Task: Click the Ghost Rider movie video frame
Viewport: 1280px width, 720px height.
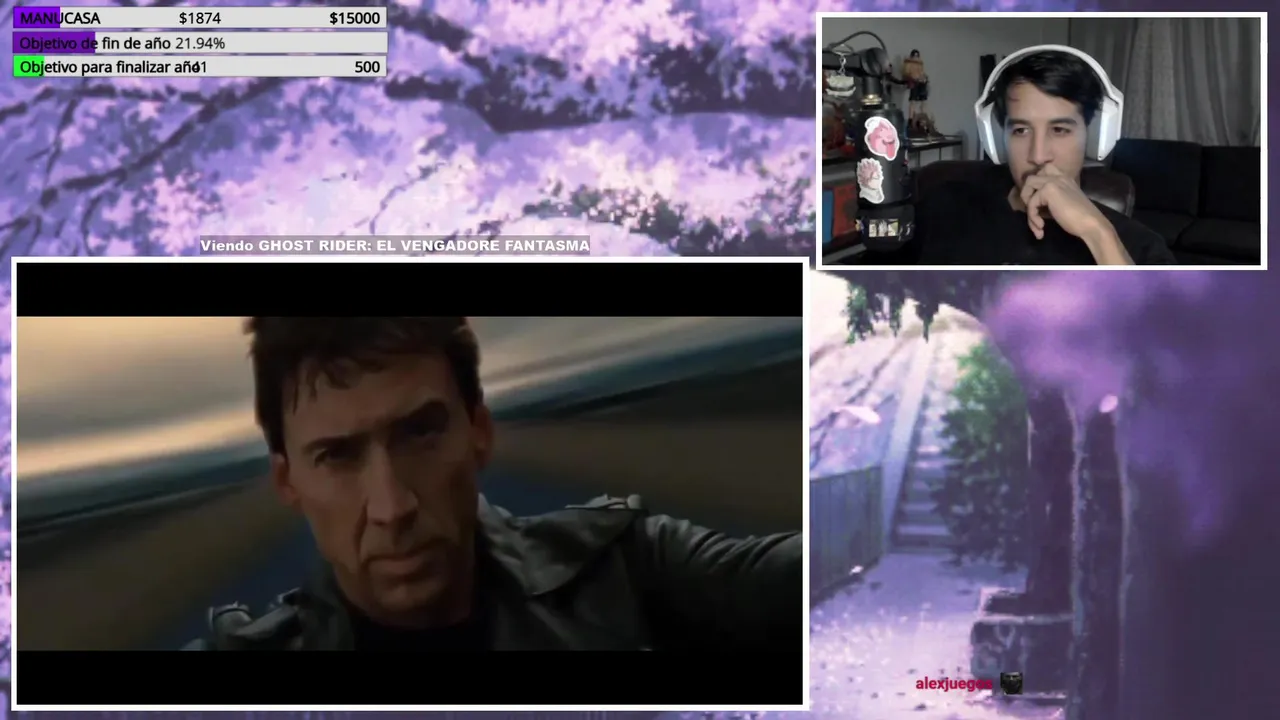Action: [409, 484]
